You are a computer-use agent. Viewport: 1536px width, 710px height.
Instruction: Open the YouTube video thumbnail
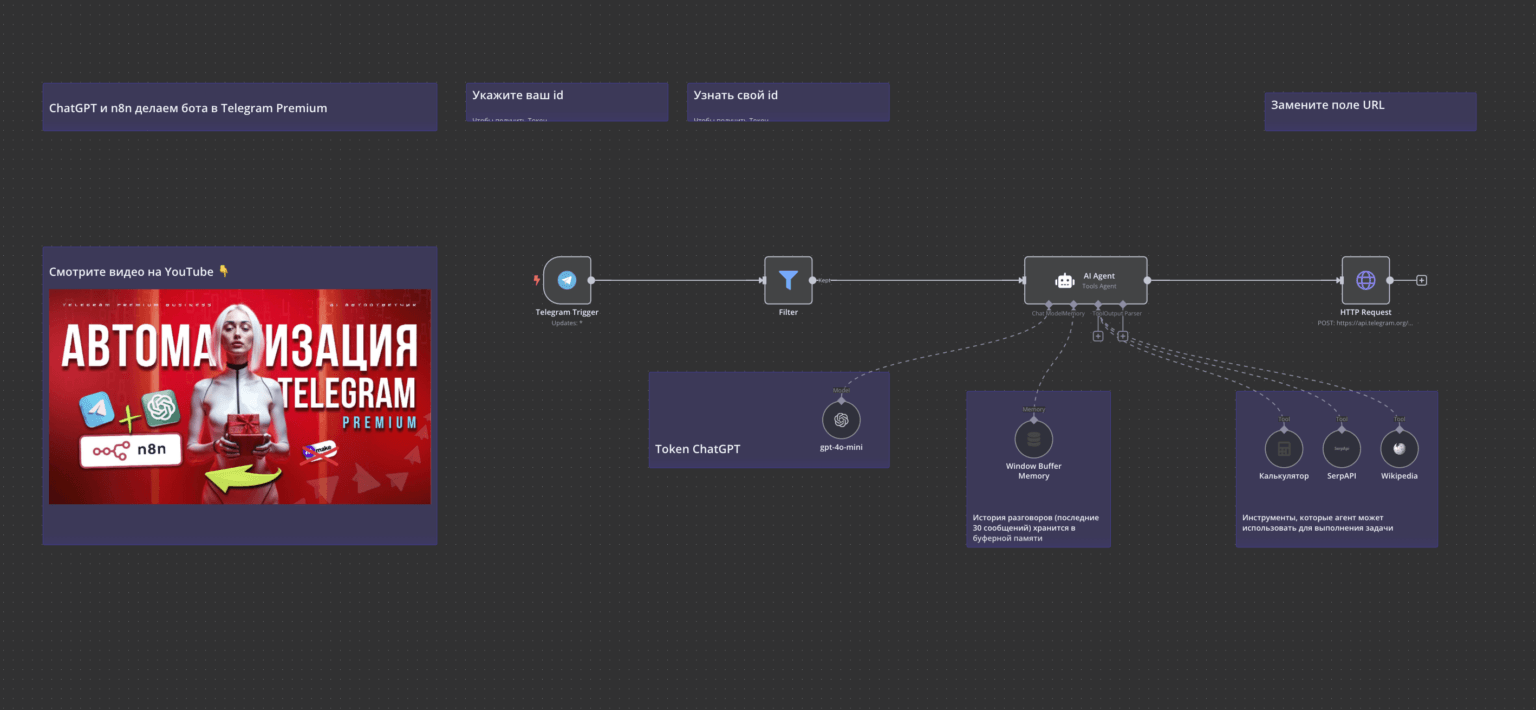point(240,396)
